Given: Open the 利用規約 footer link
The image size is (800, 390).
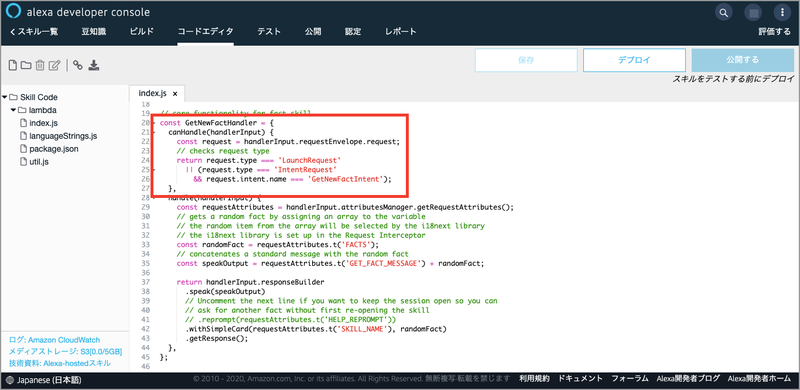Looking at the screenshot, I should (534, 379).
